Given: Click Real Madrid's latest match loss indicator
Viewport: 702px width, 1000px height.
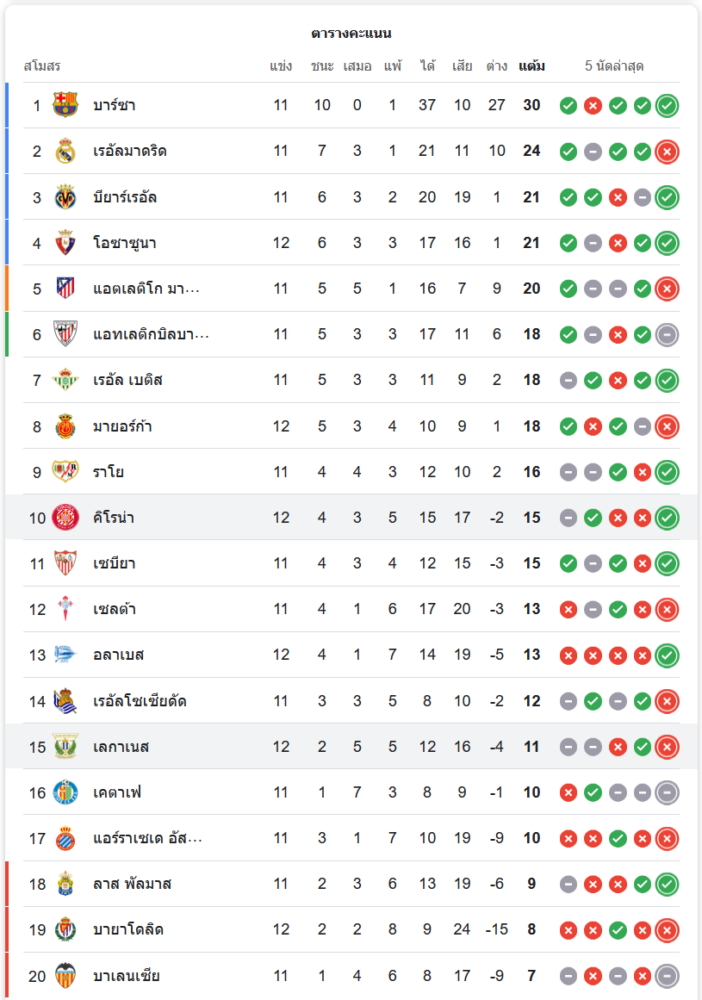Looking at the screenshot, I should (667, 151).
